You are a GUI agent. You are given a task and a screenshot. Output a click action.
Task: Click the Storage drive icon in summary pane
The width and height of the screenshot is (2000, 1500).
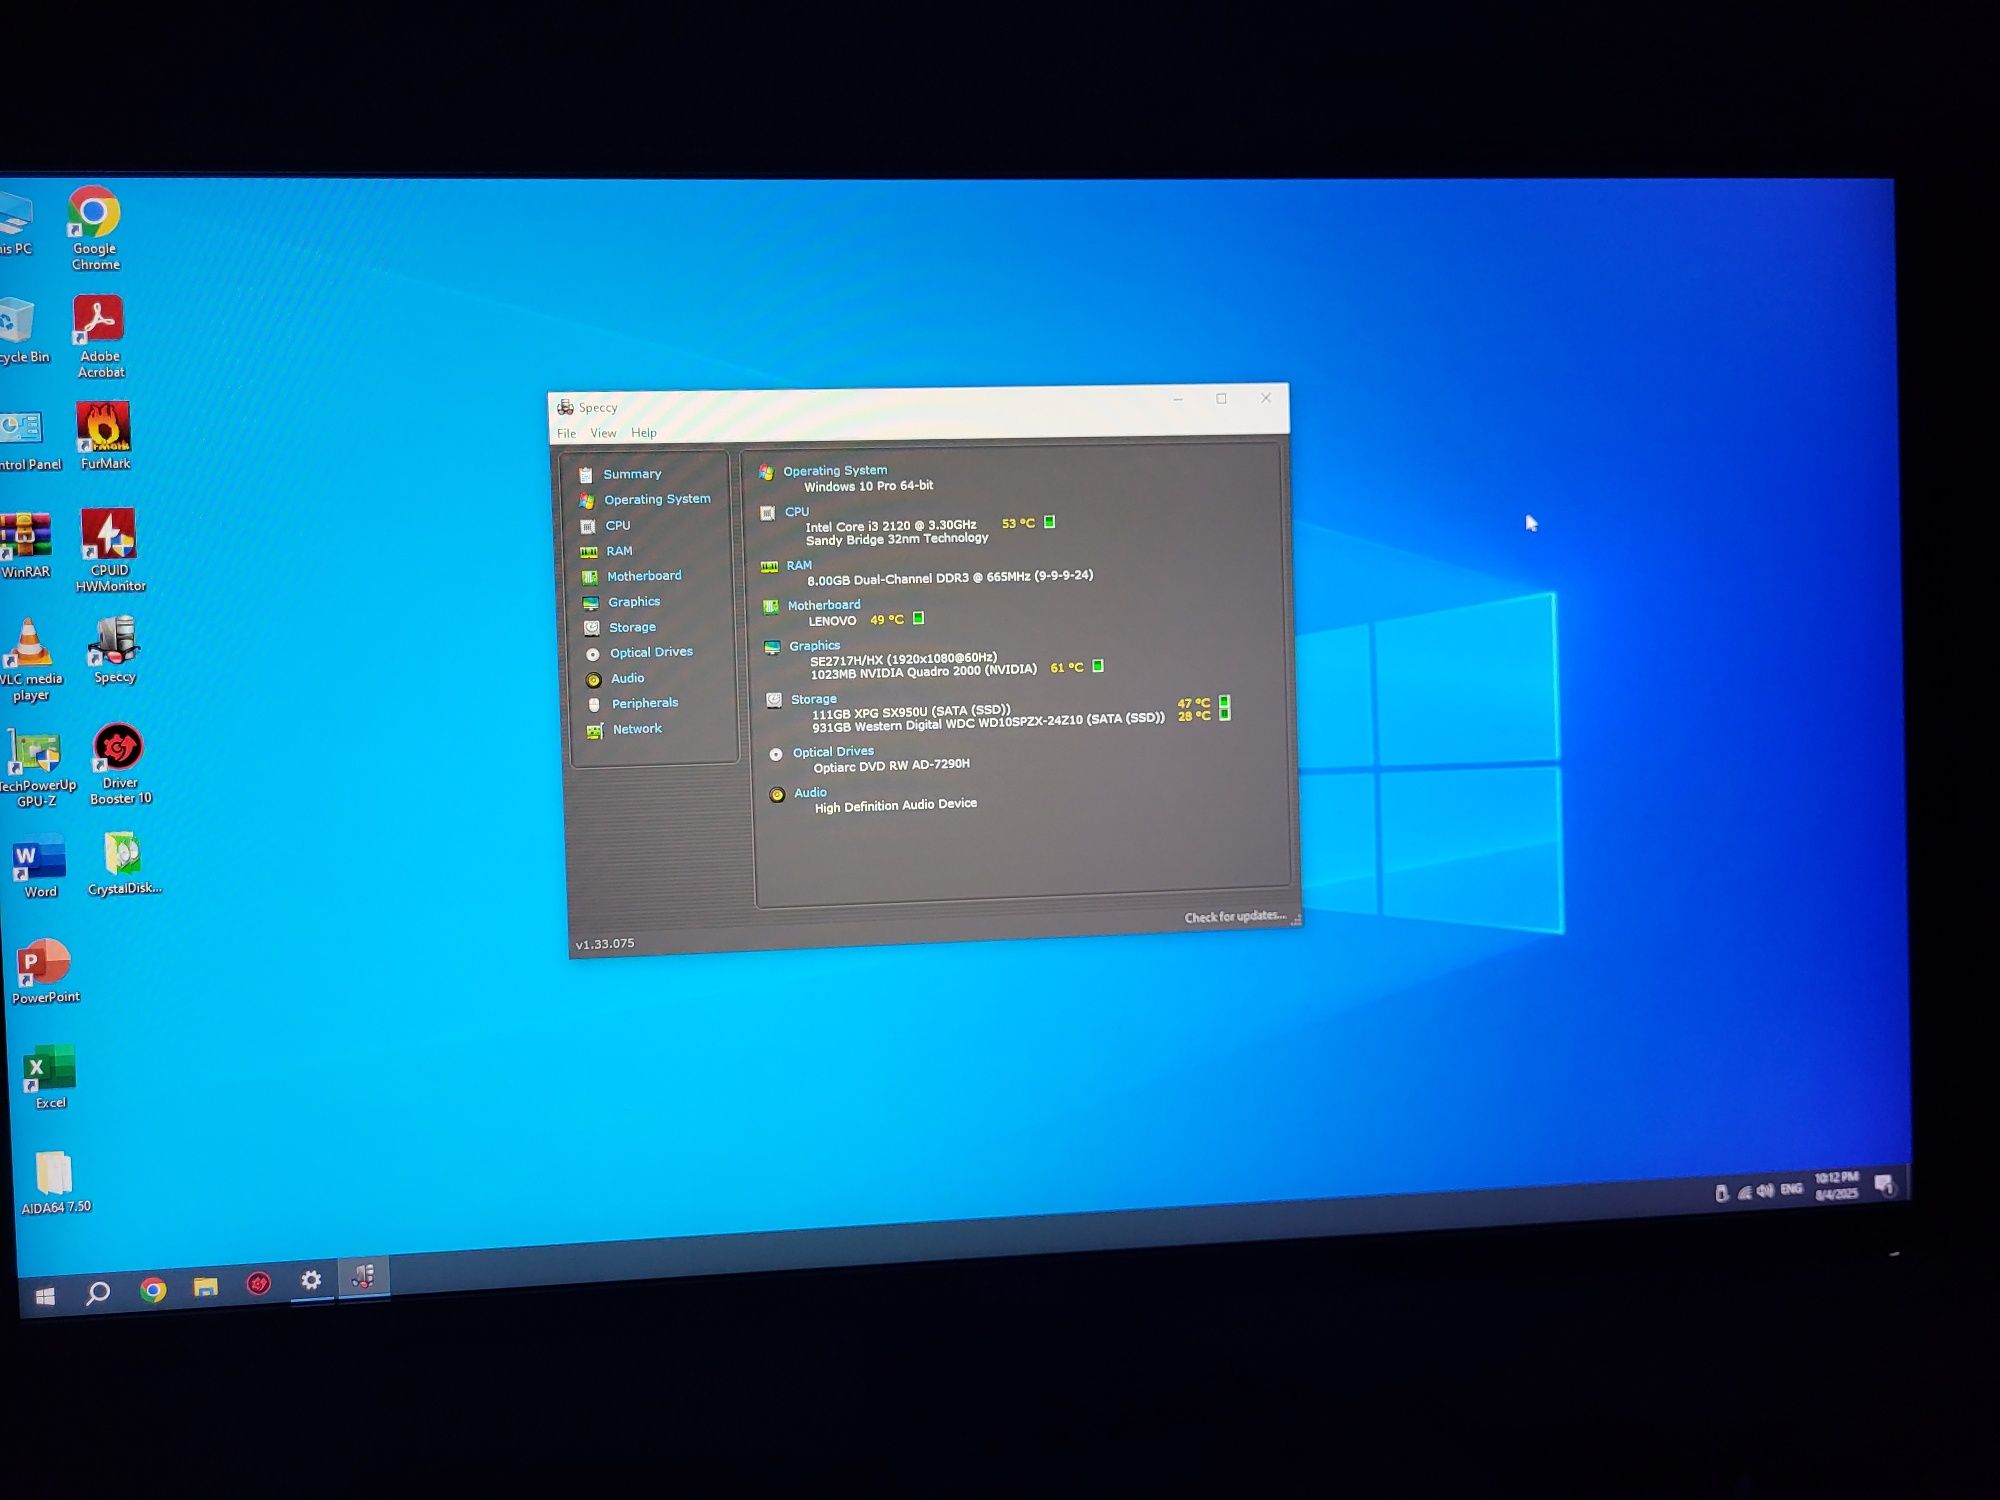[774, 700]
